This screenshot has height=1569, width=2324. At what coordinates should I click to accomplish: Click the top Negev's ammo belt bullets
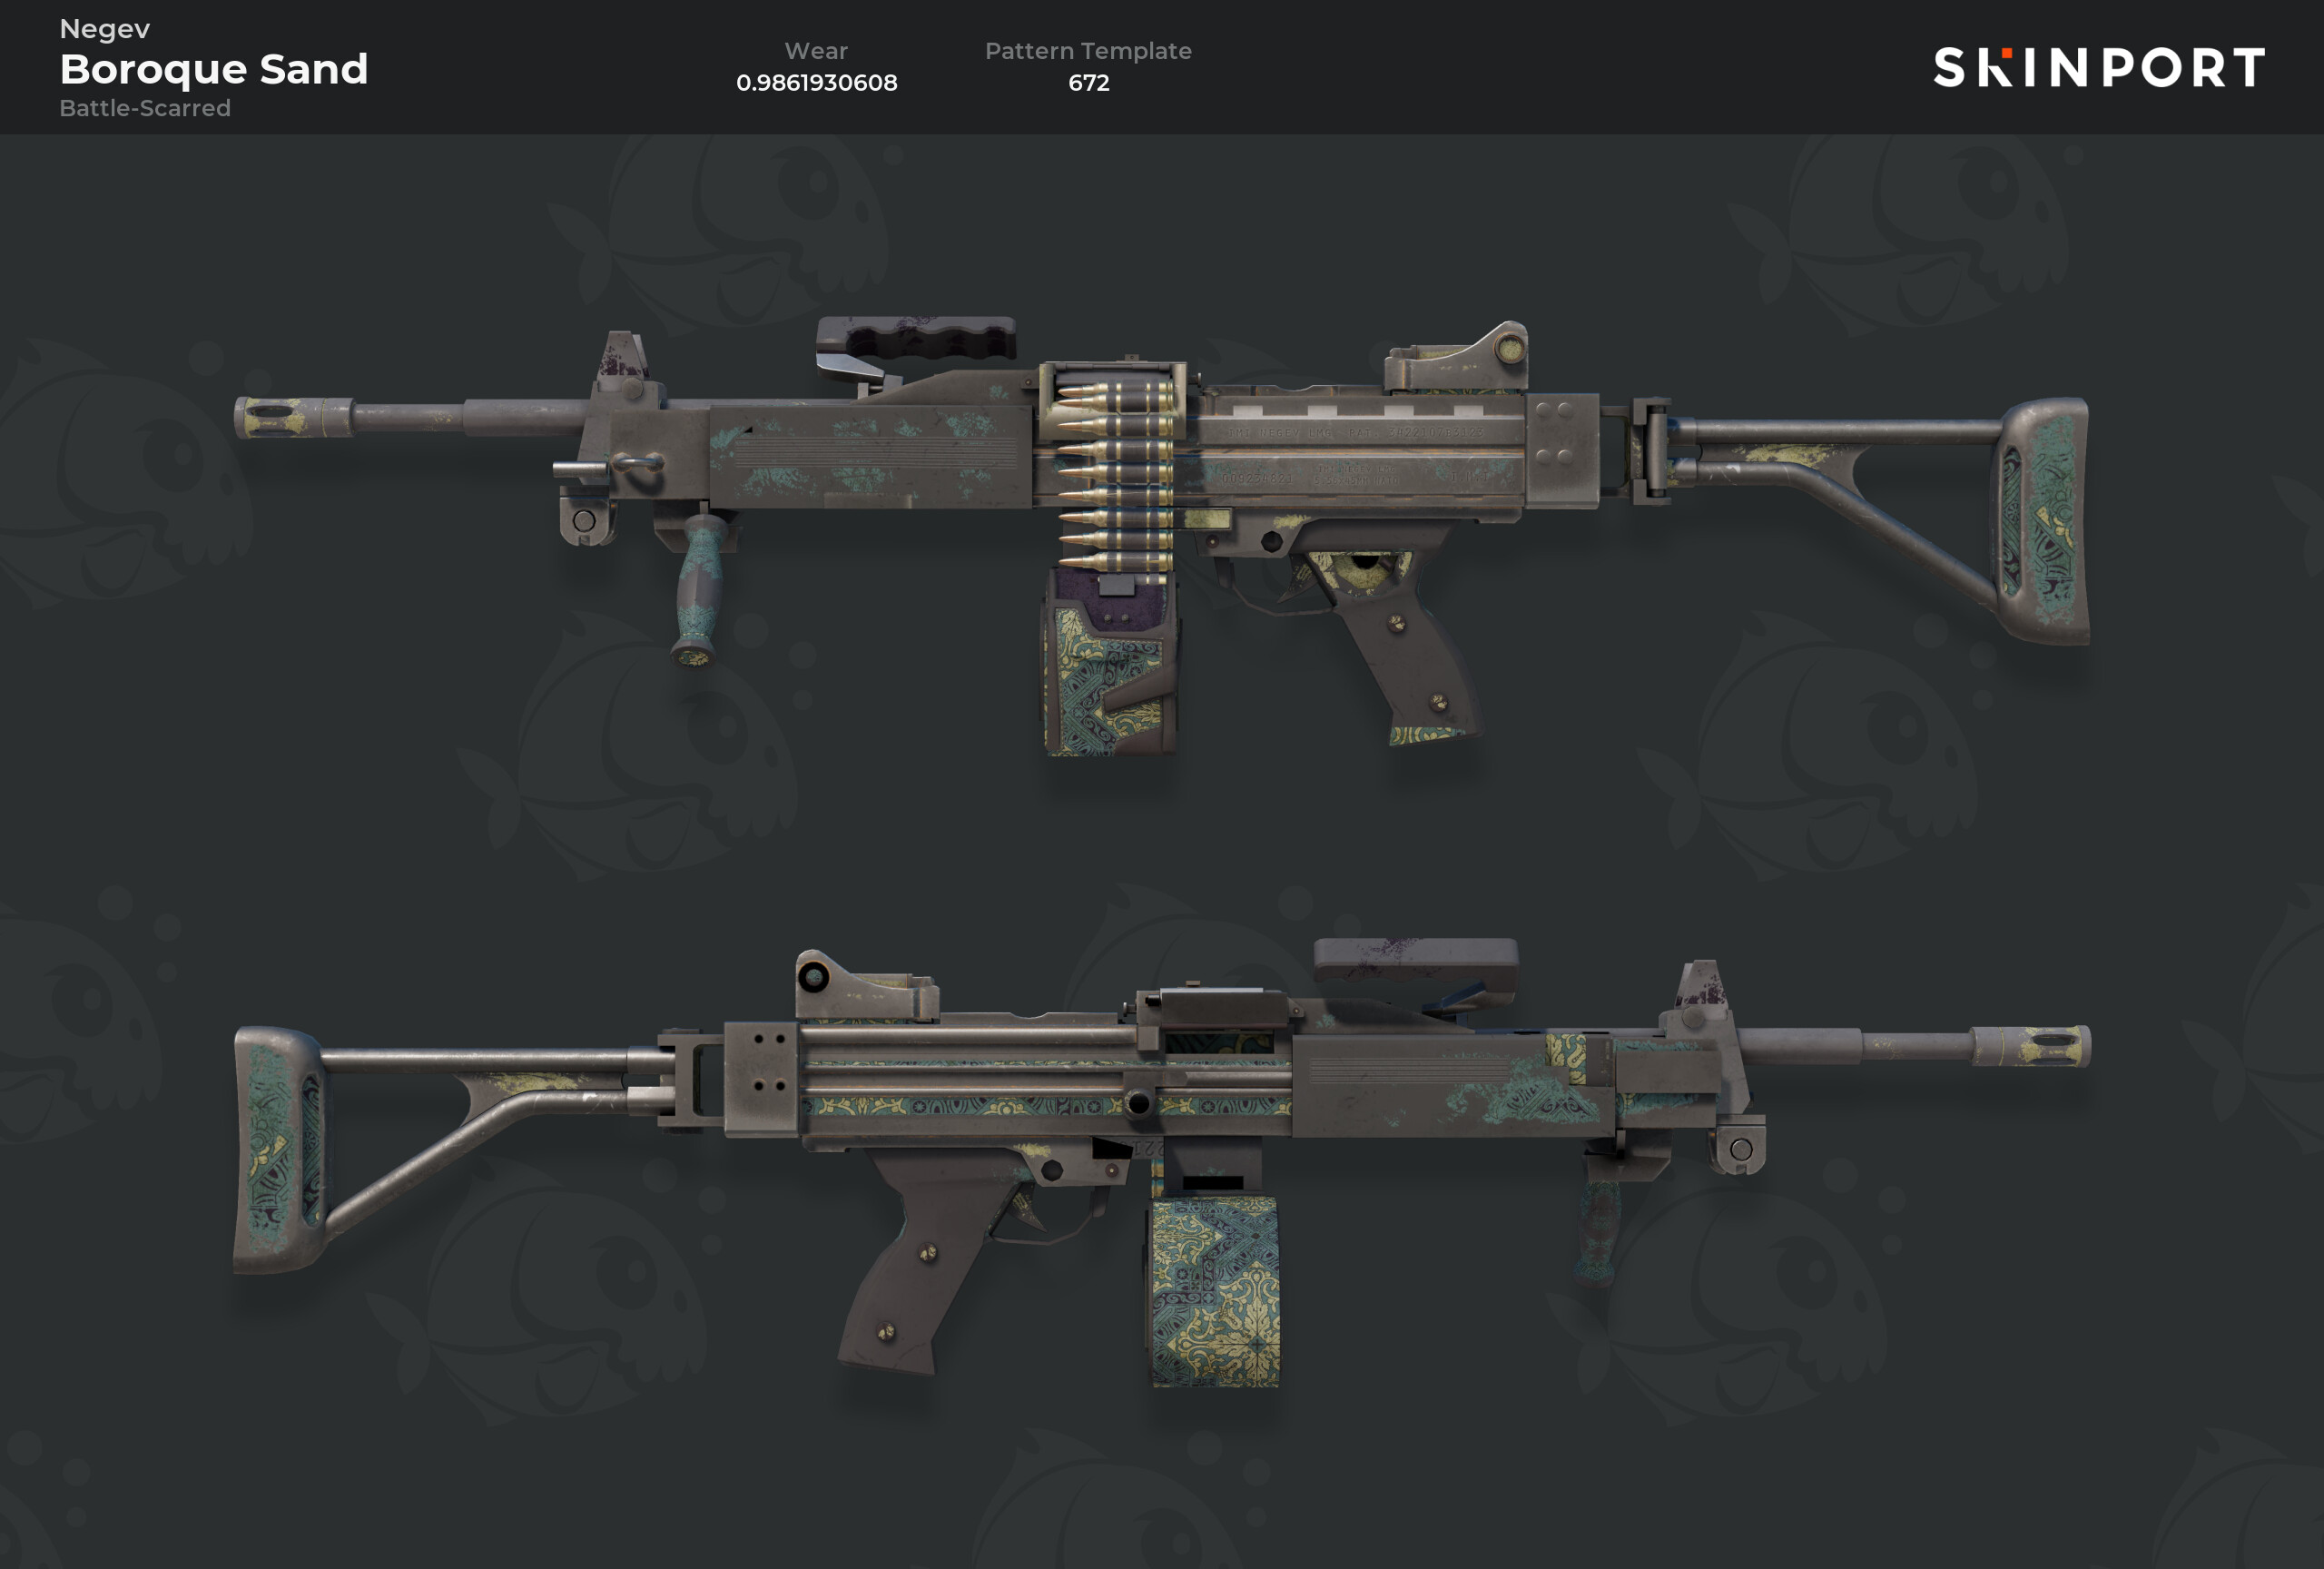coord(1115,477)
